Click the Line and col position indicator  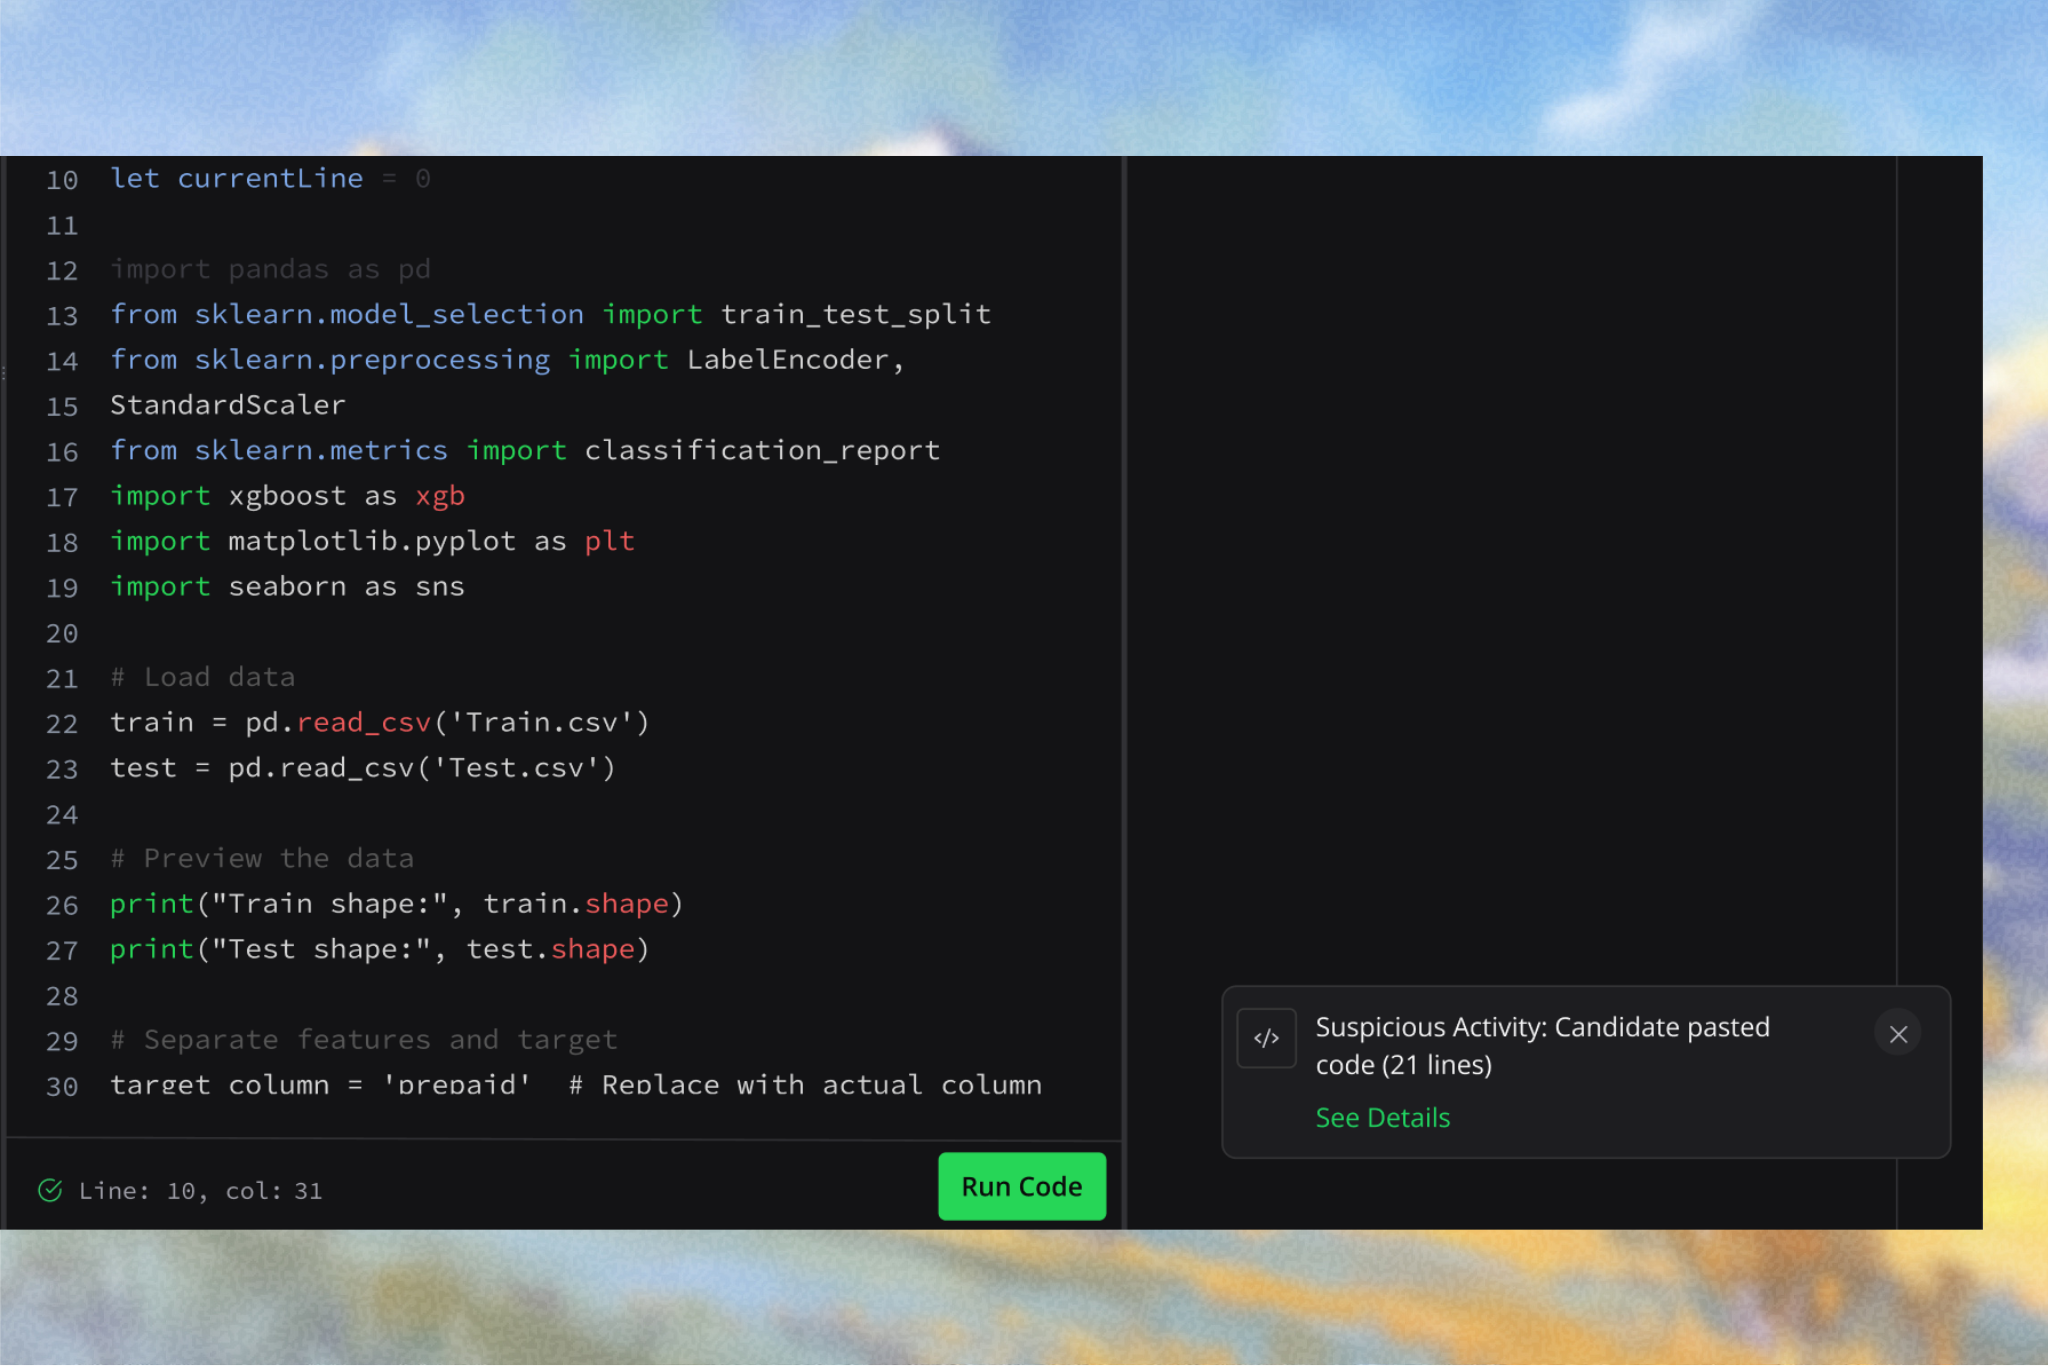200,1190
